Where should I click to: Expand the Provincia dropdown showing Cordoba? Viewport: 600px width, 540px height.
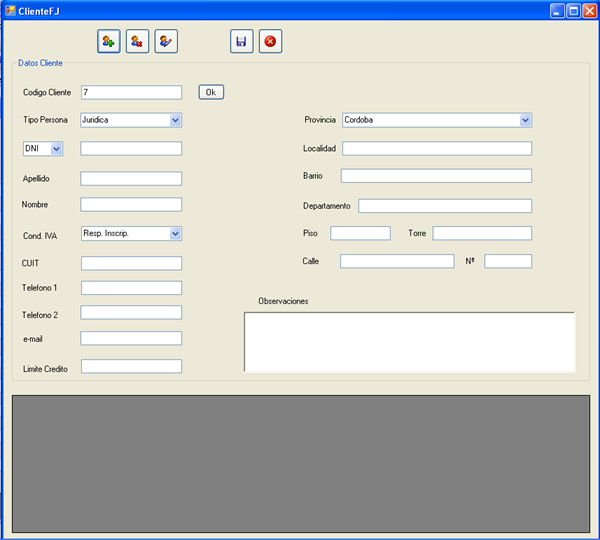[525, 120]
